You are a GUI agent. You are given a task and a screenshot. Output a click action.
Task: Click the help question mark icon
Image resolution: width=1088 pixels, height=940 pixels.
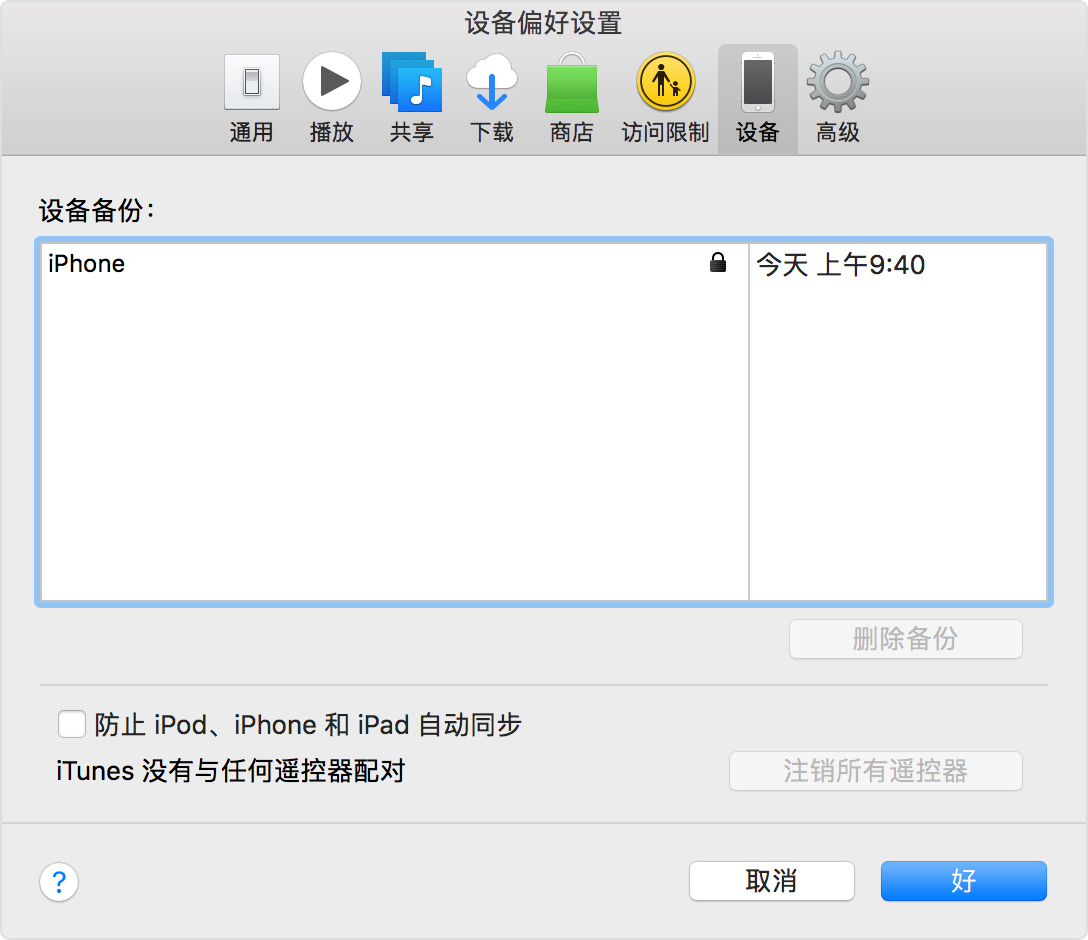click(58, 882)
